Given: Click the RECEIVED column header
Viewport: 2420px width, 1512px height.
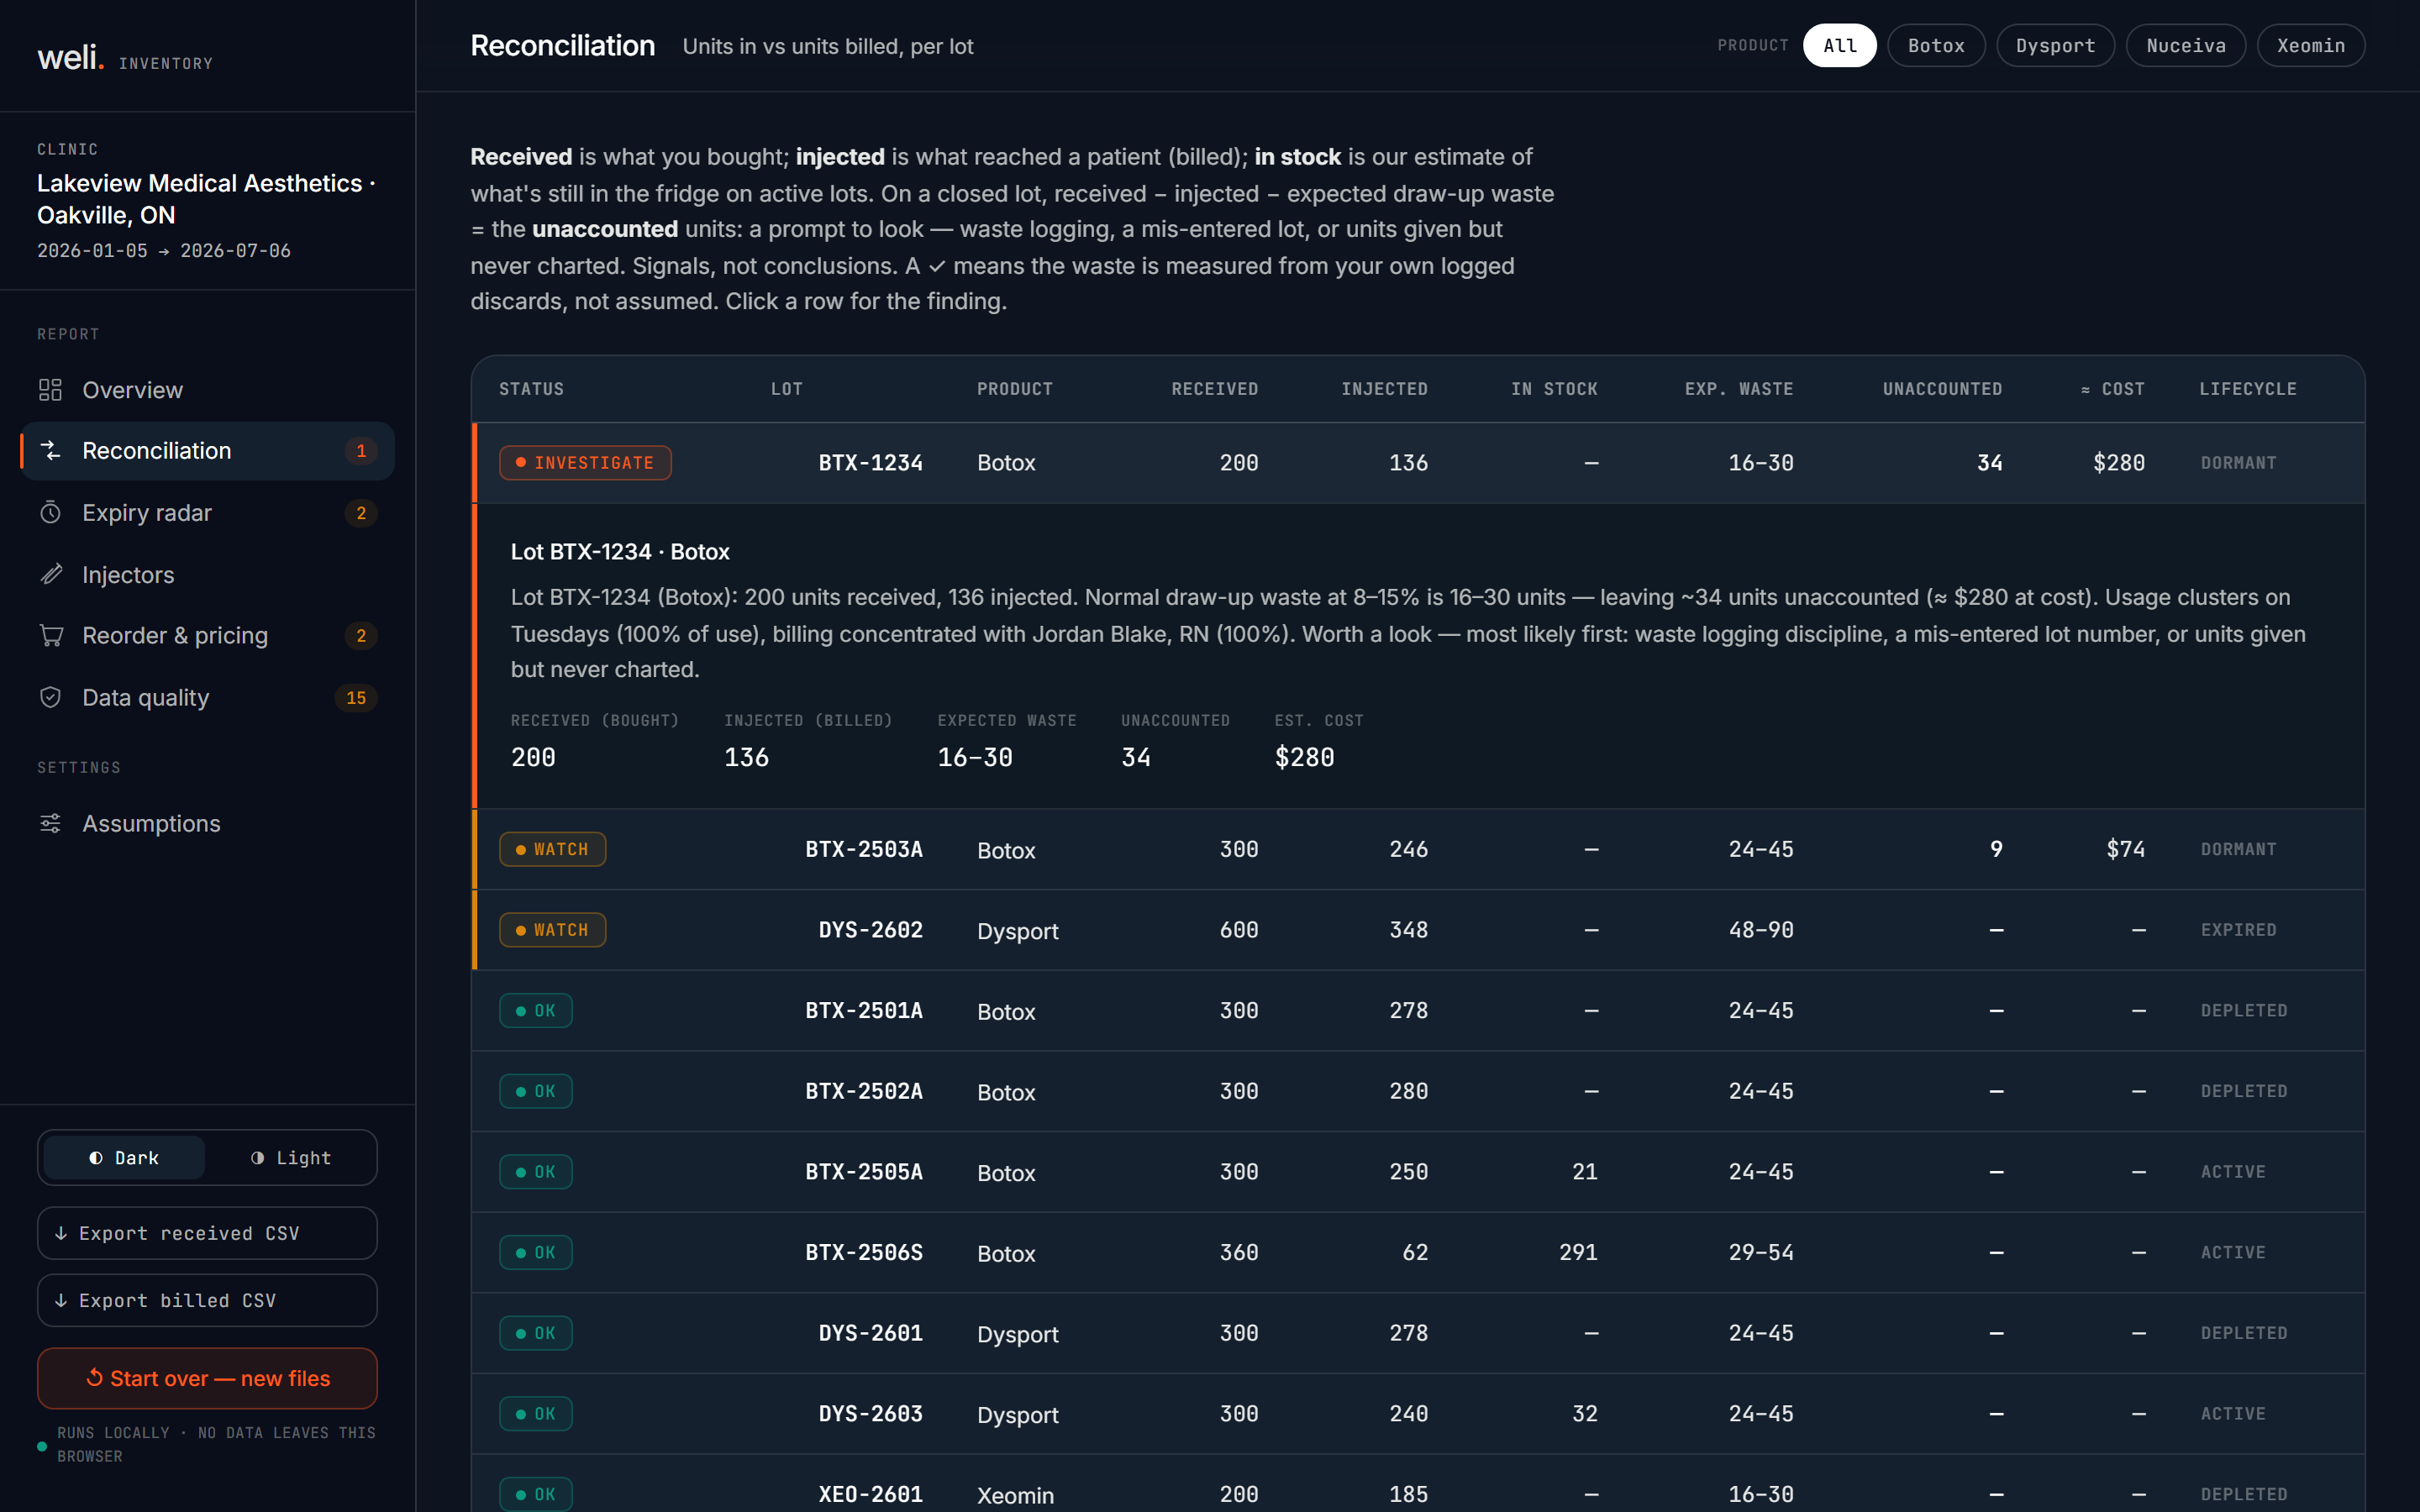Looking at the screenshot, I should click(x=1215, y=389).
